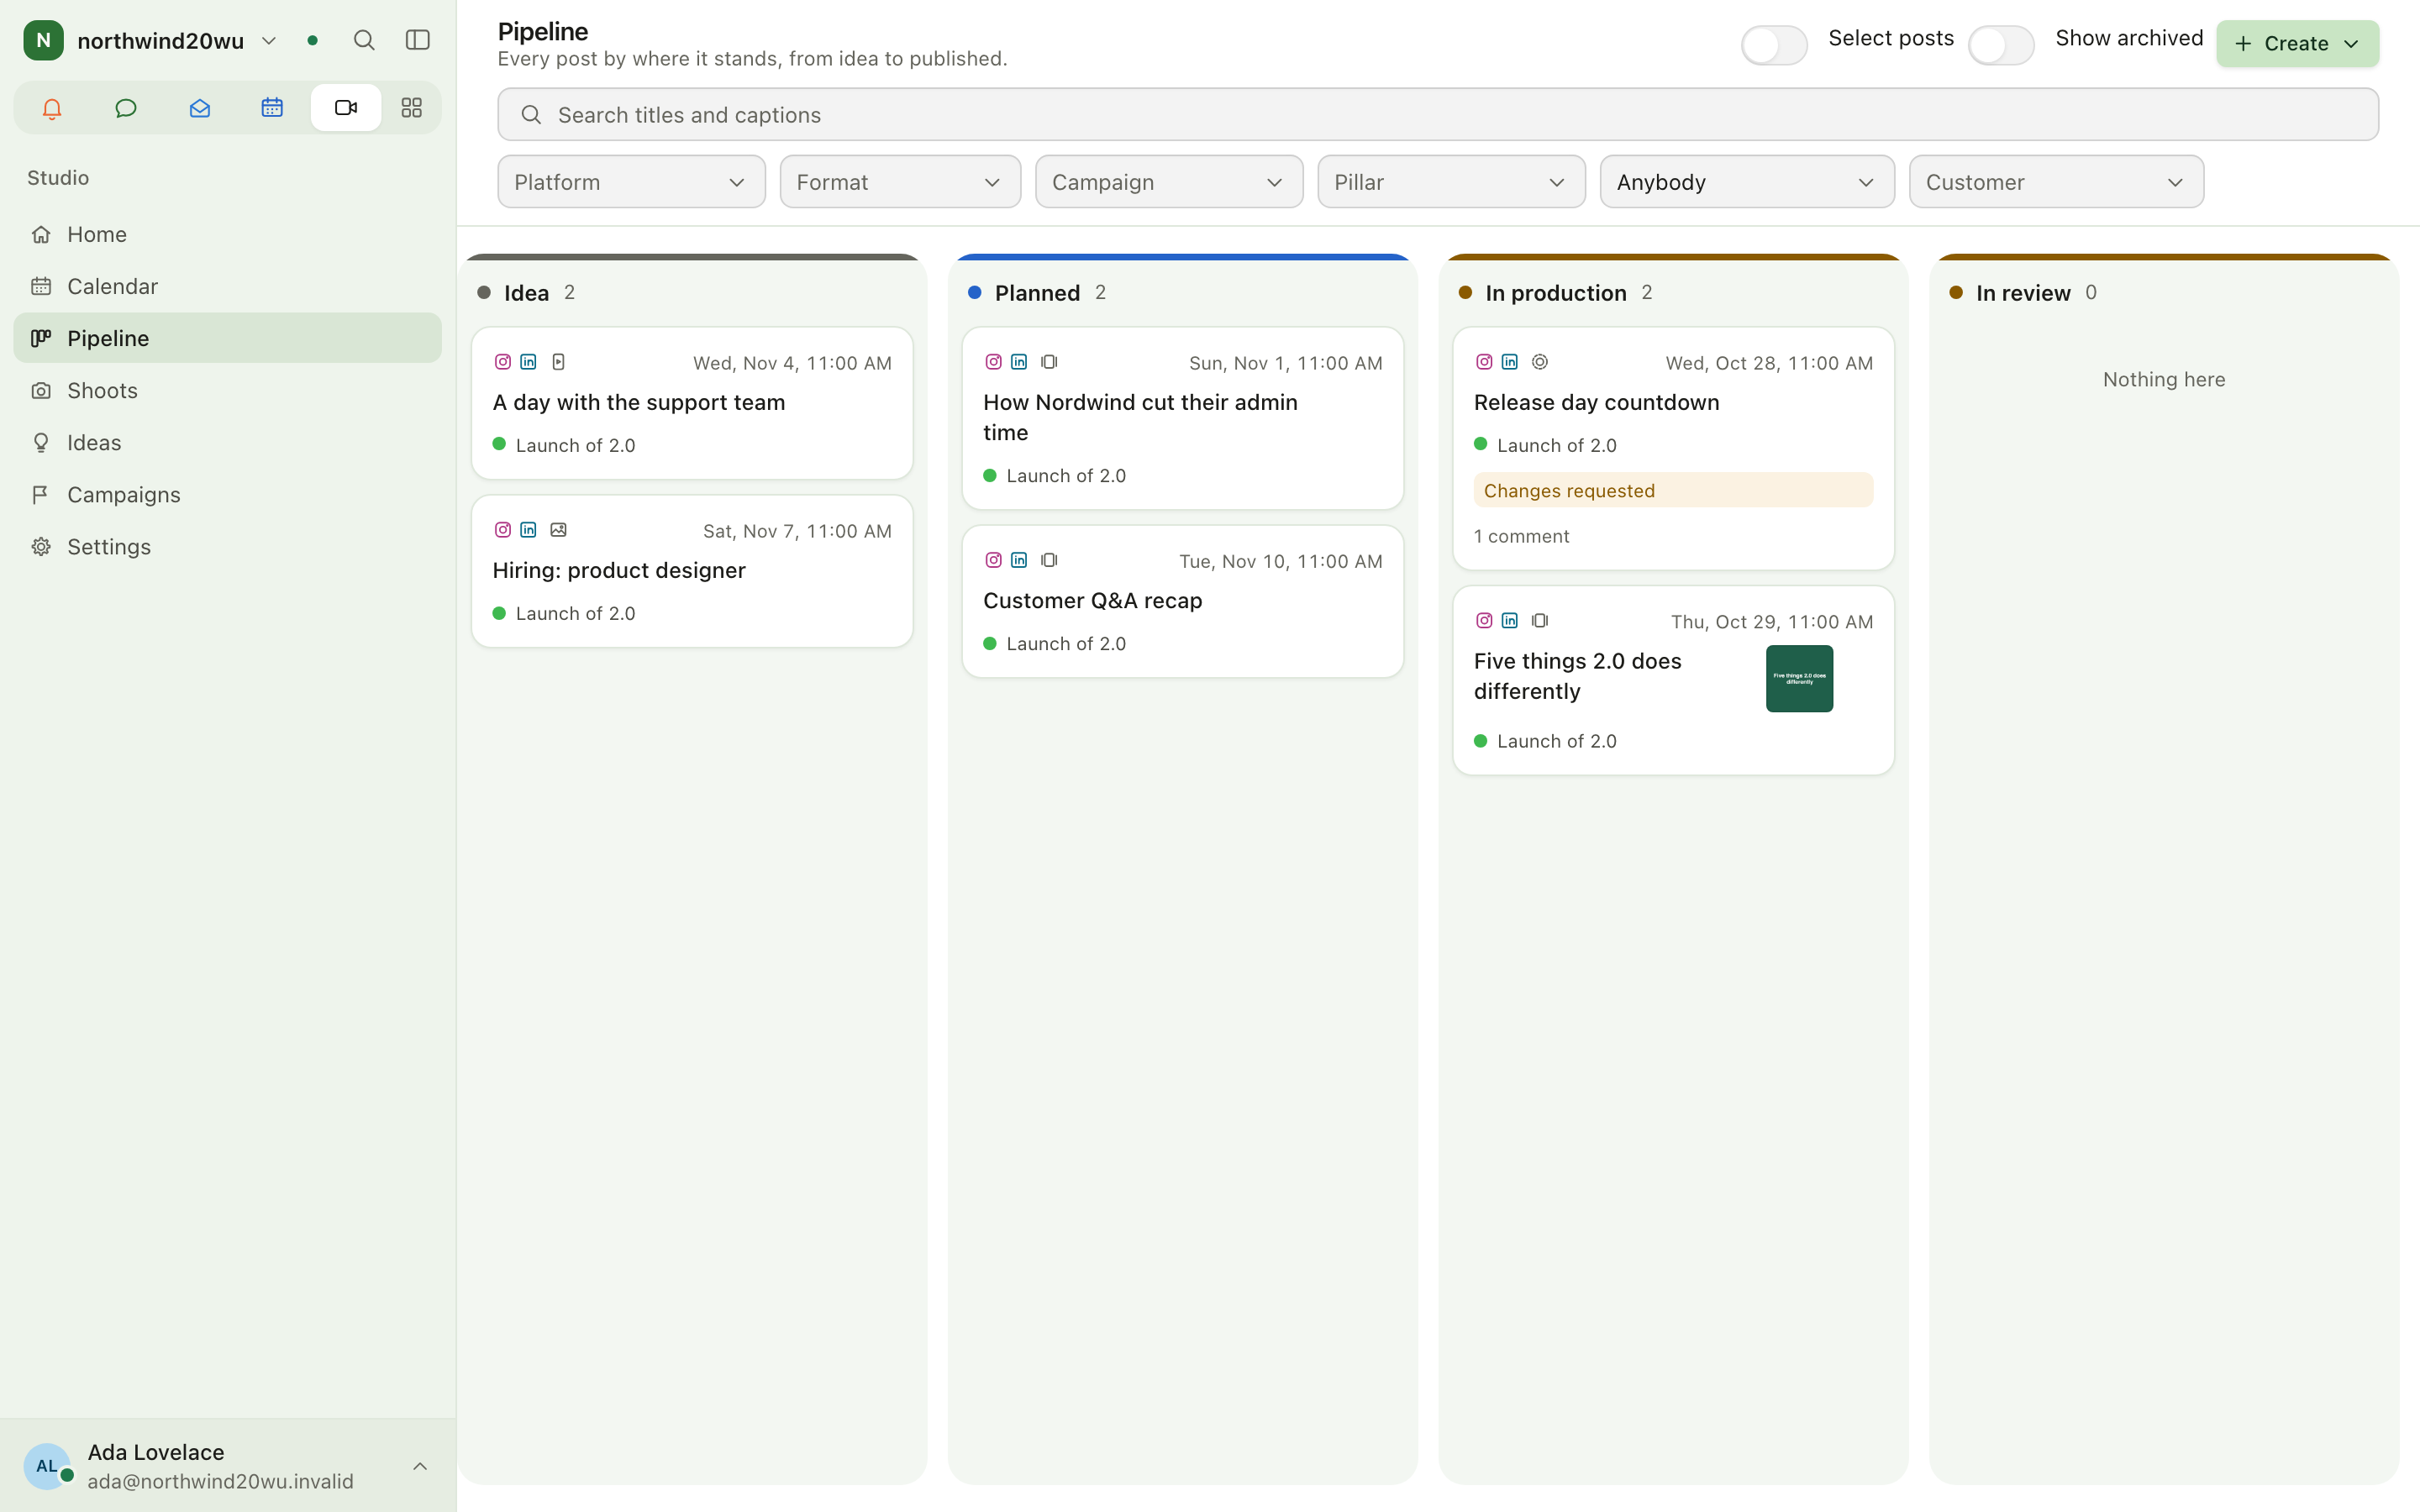The height and width of the screenshot is (1512, 2420).
Task: Click the sidebar search magnifier icon
Action: pyautogui.click(x=364, y=40)
